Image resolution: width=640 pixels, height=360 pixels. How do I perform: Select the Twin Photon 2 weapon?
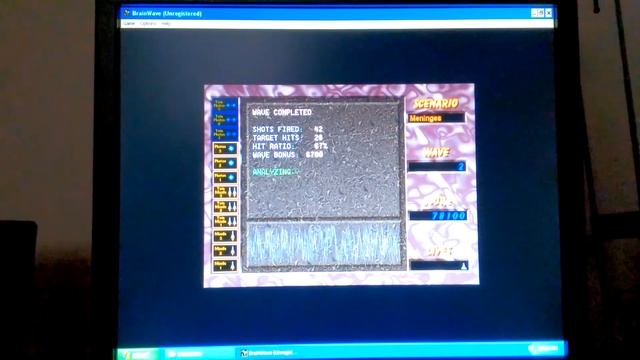(x=224, y=120)
